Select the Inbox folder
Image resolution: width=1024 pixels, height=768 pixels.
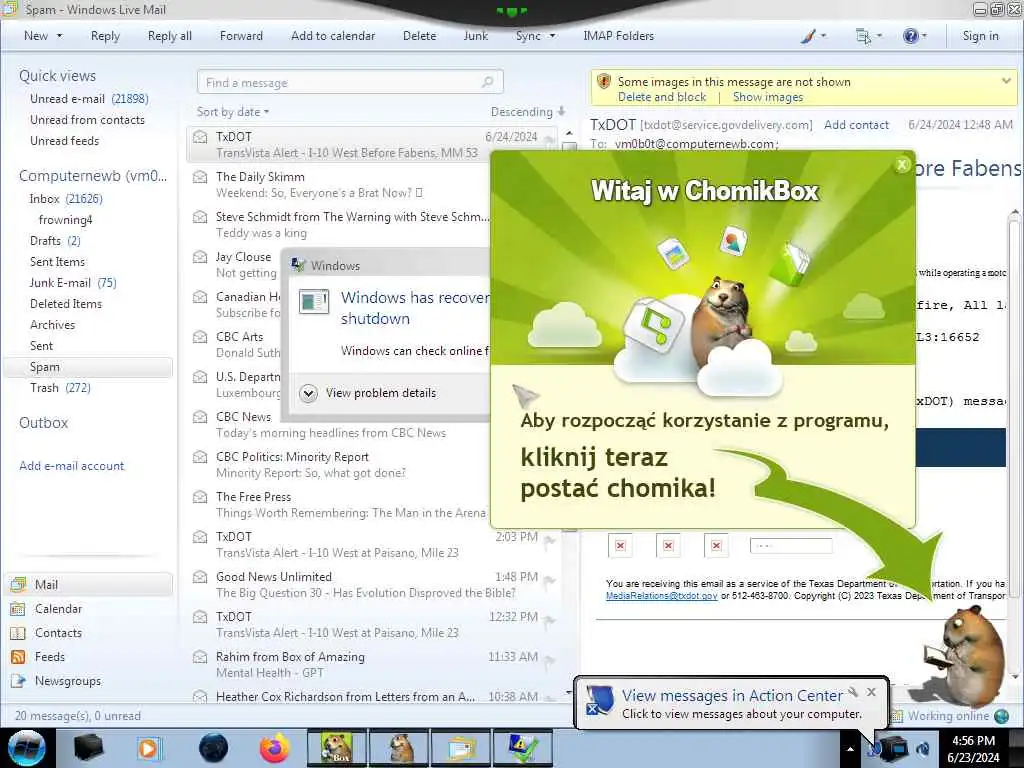coord(66,199)
